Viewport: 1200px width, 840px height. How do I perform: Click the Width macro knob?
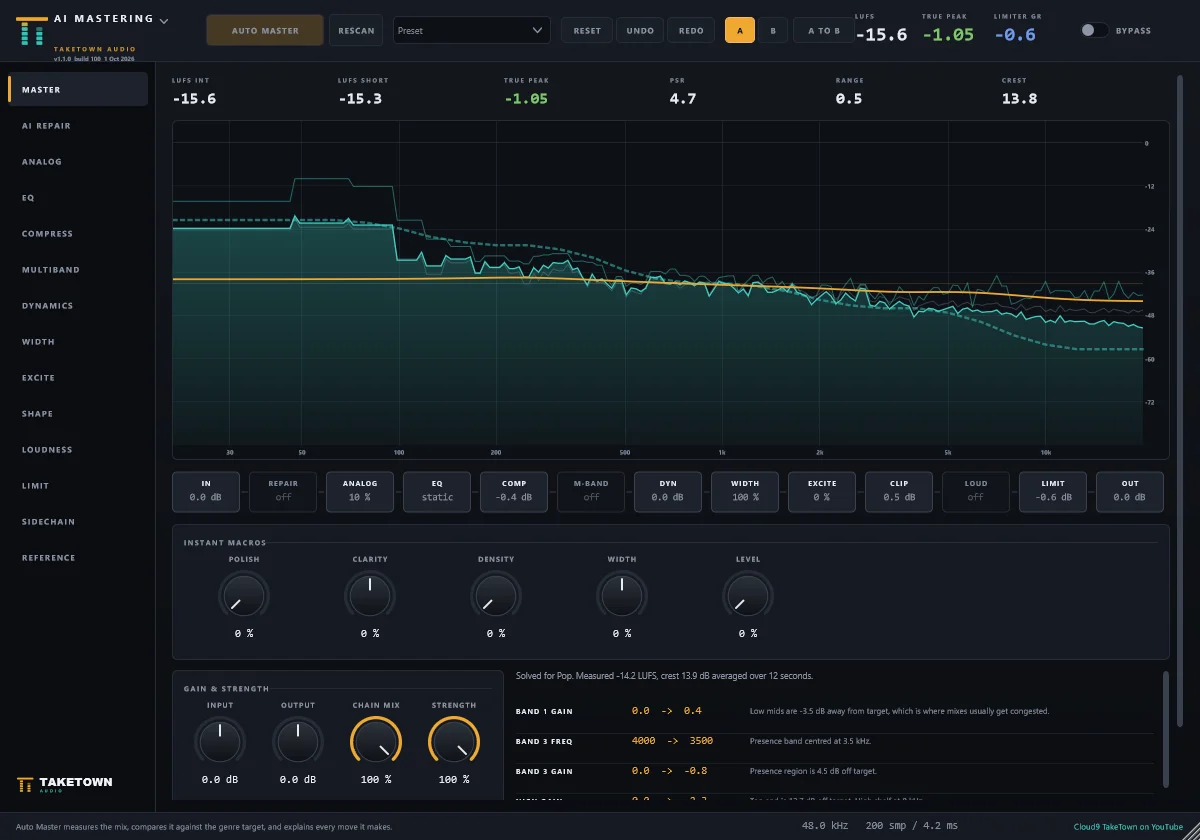tap(622, 597)
